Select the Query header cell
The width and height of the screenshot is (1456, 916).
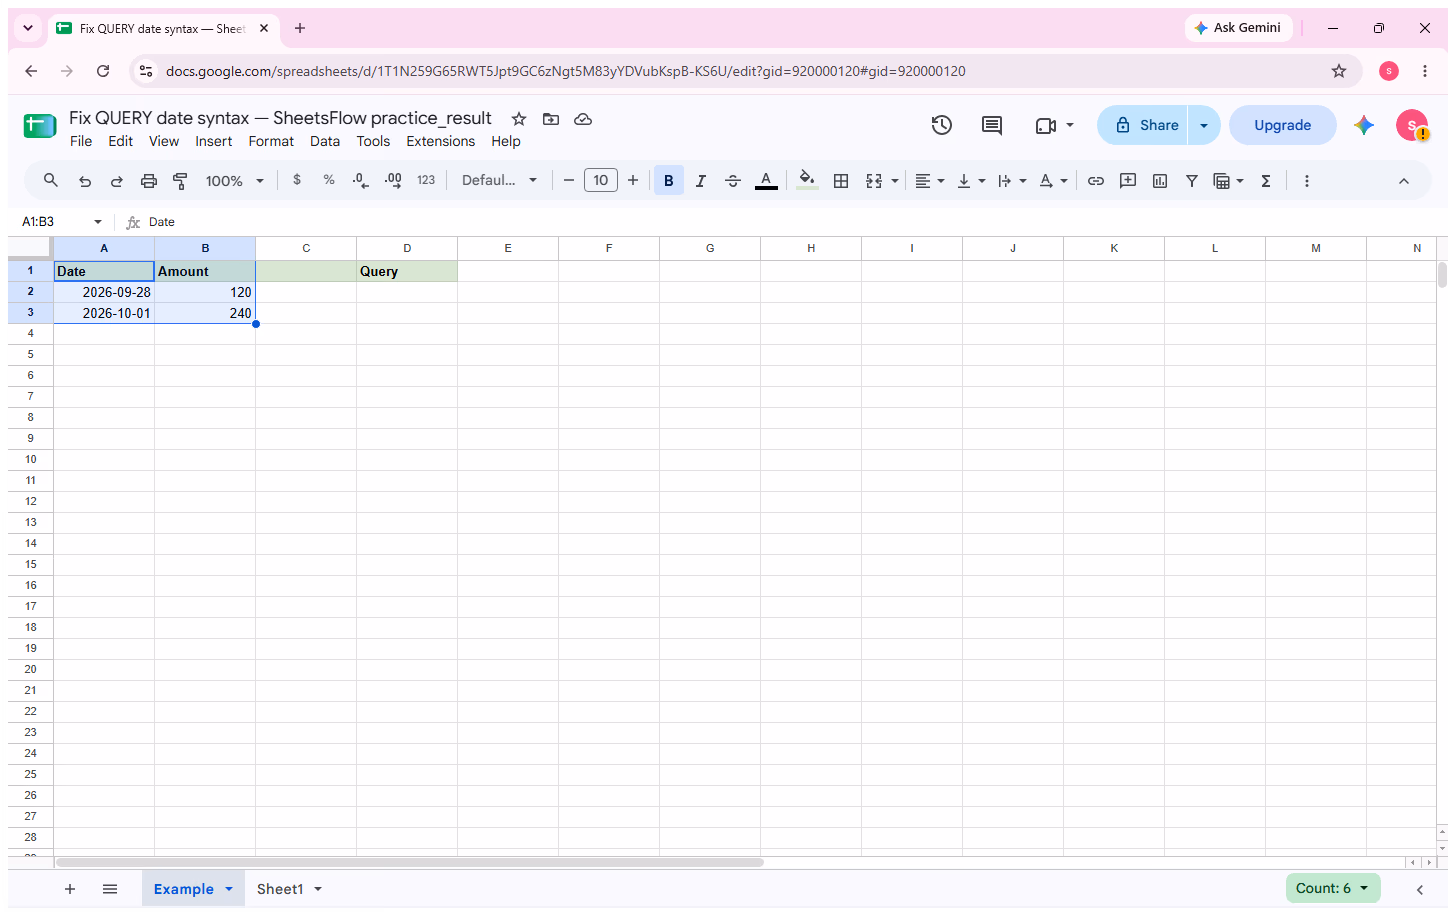(407, 271)
